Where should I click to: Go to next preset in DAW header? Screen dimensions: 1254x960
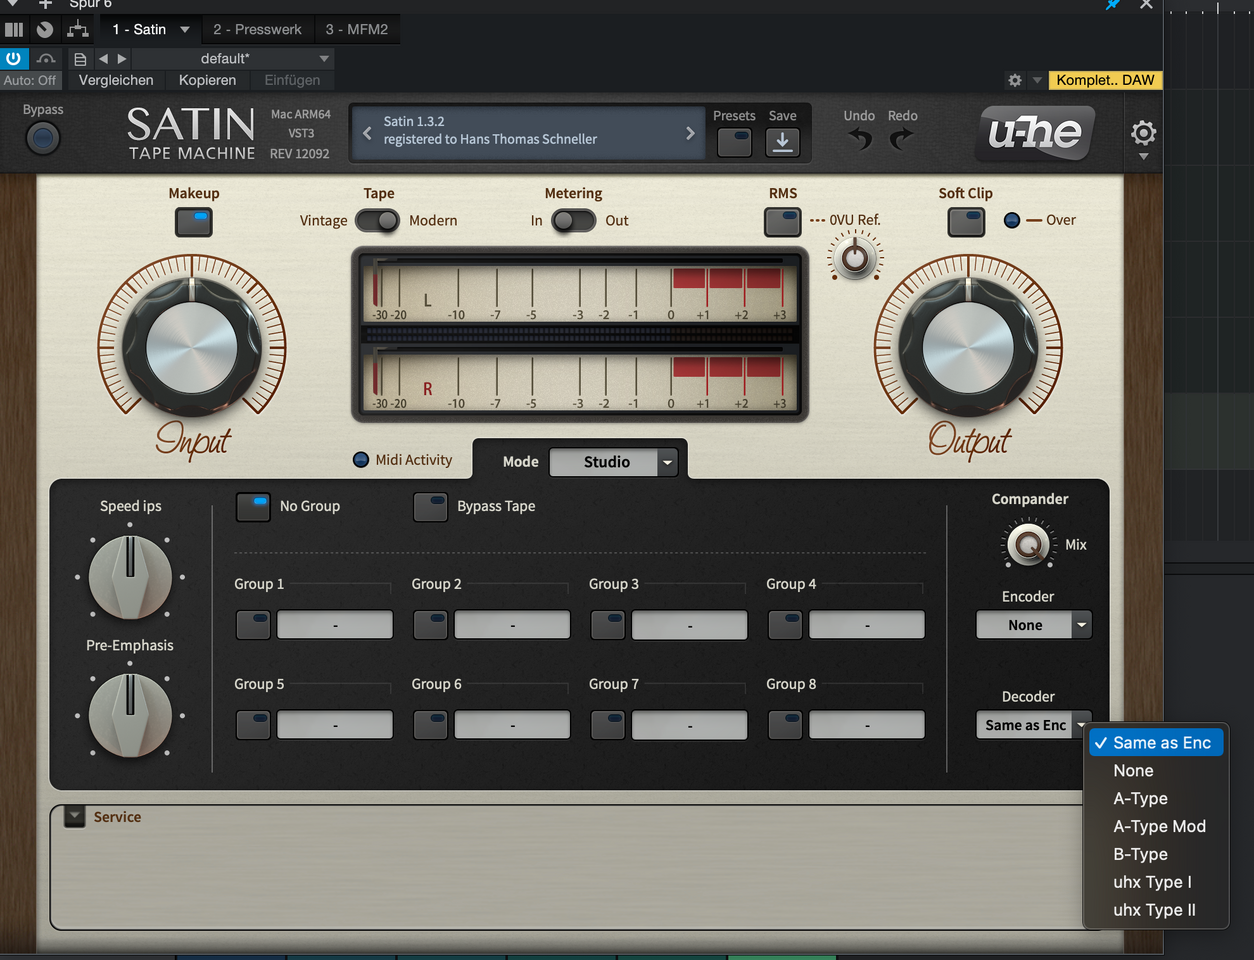pos(122,59)
